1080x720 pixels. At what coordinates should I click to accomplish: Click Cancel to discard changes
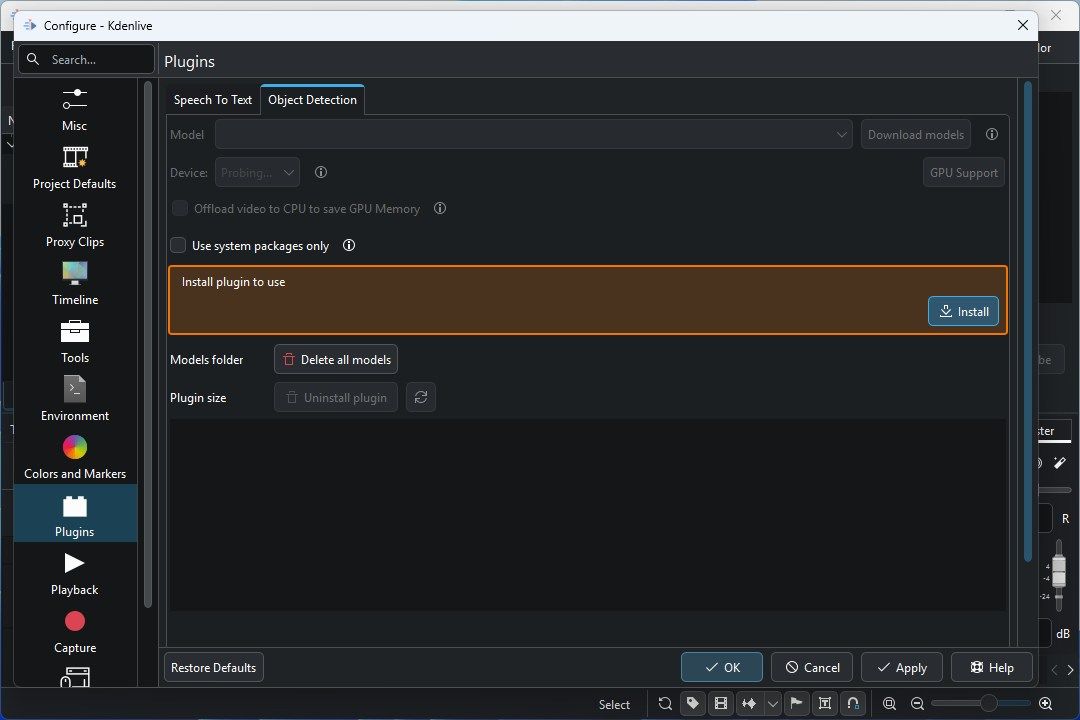click(x=812, y=667)
